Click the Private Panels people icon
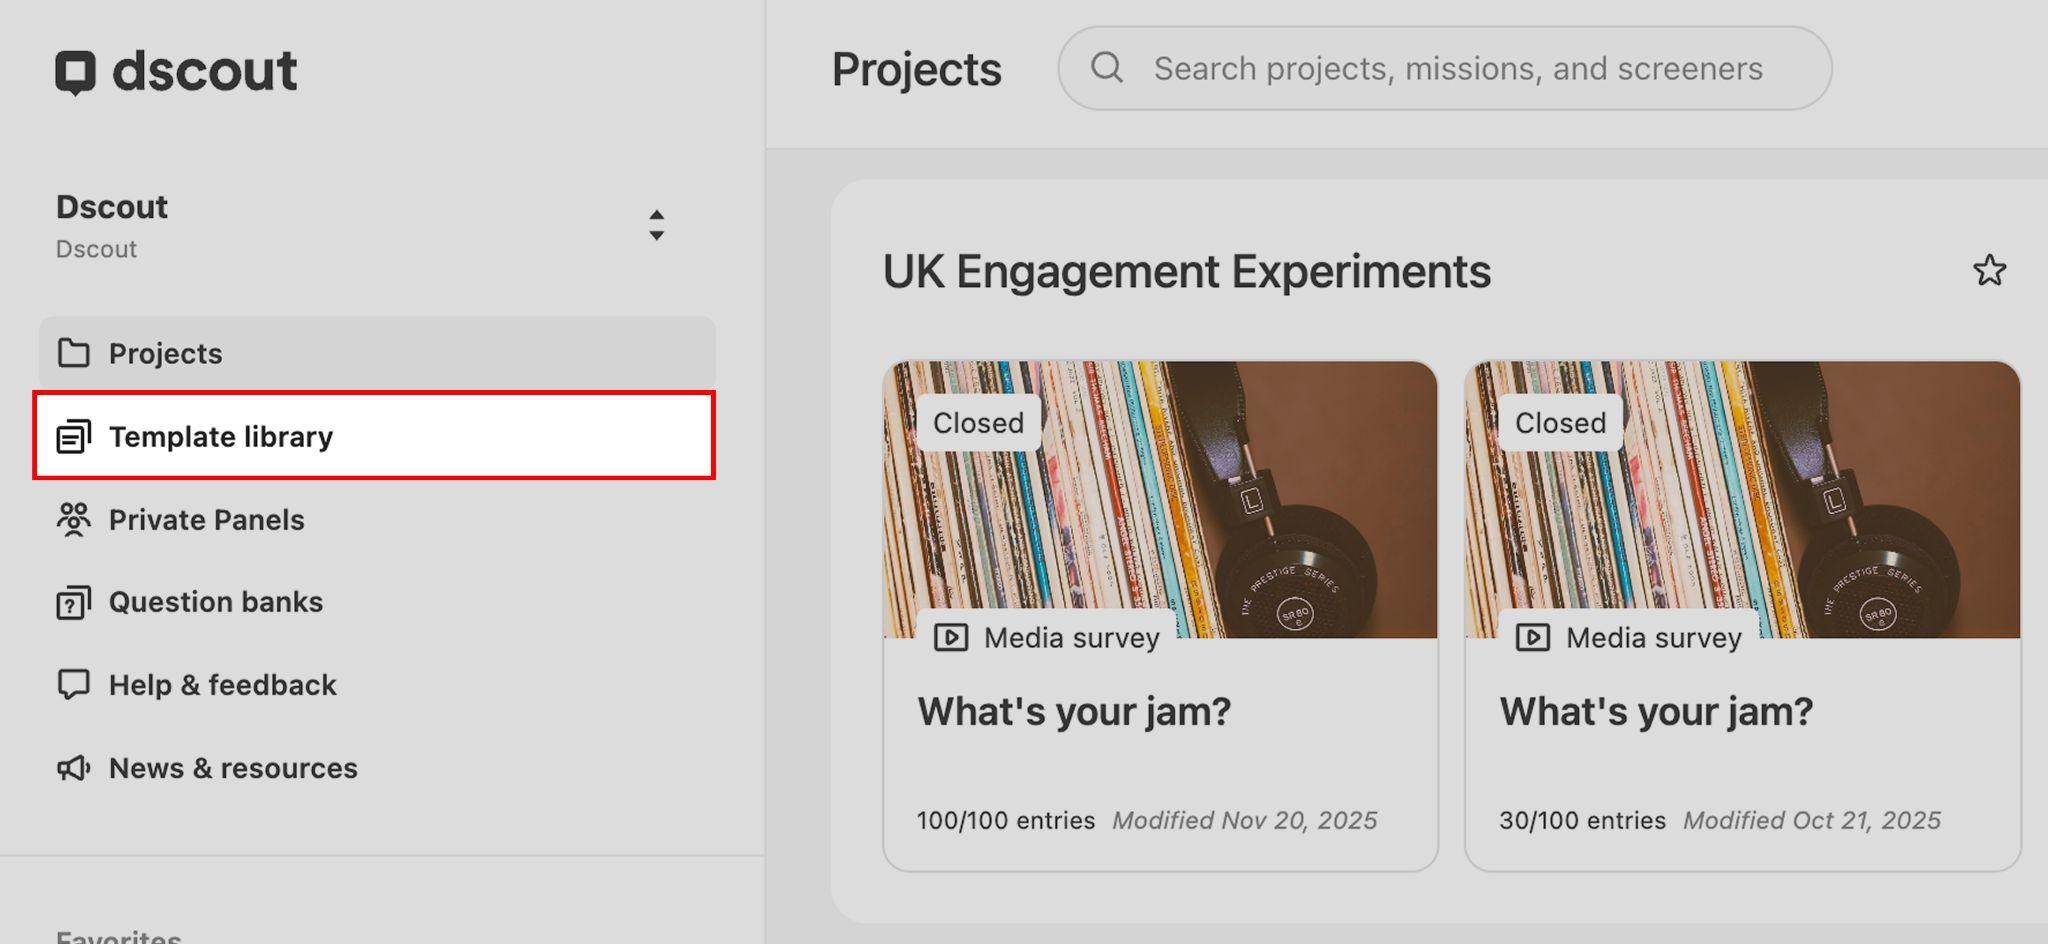The width and height of the screenshot is (2048, 944). pos(73,520)
